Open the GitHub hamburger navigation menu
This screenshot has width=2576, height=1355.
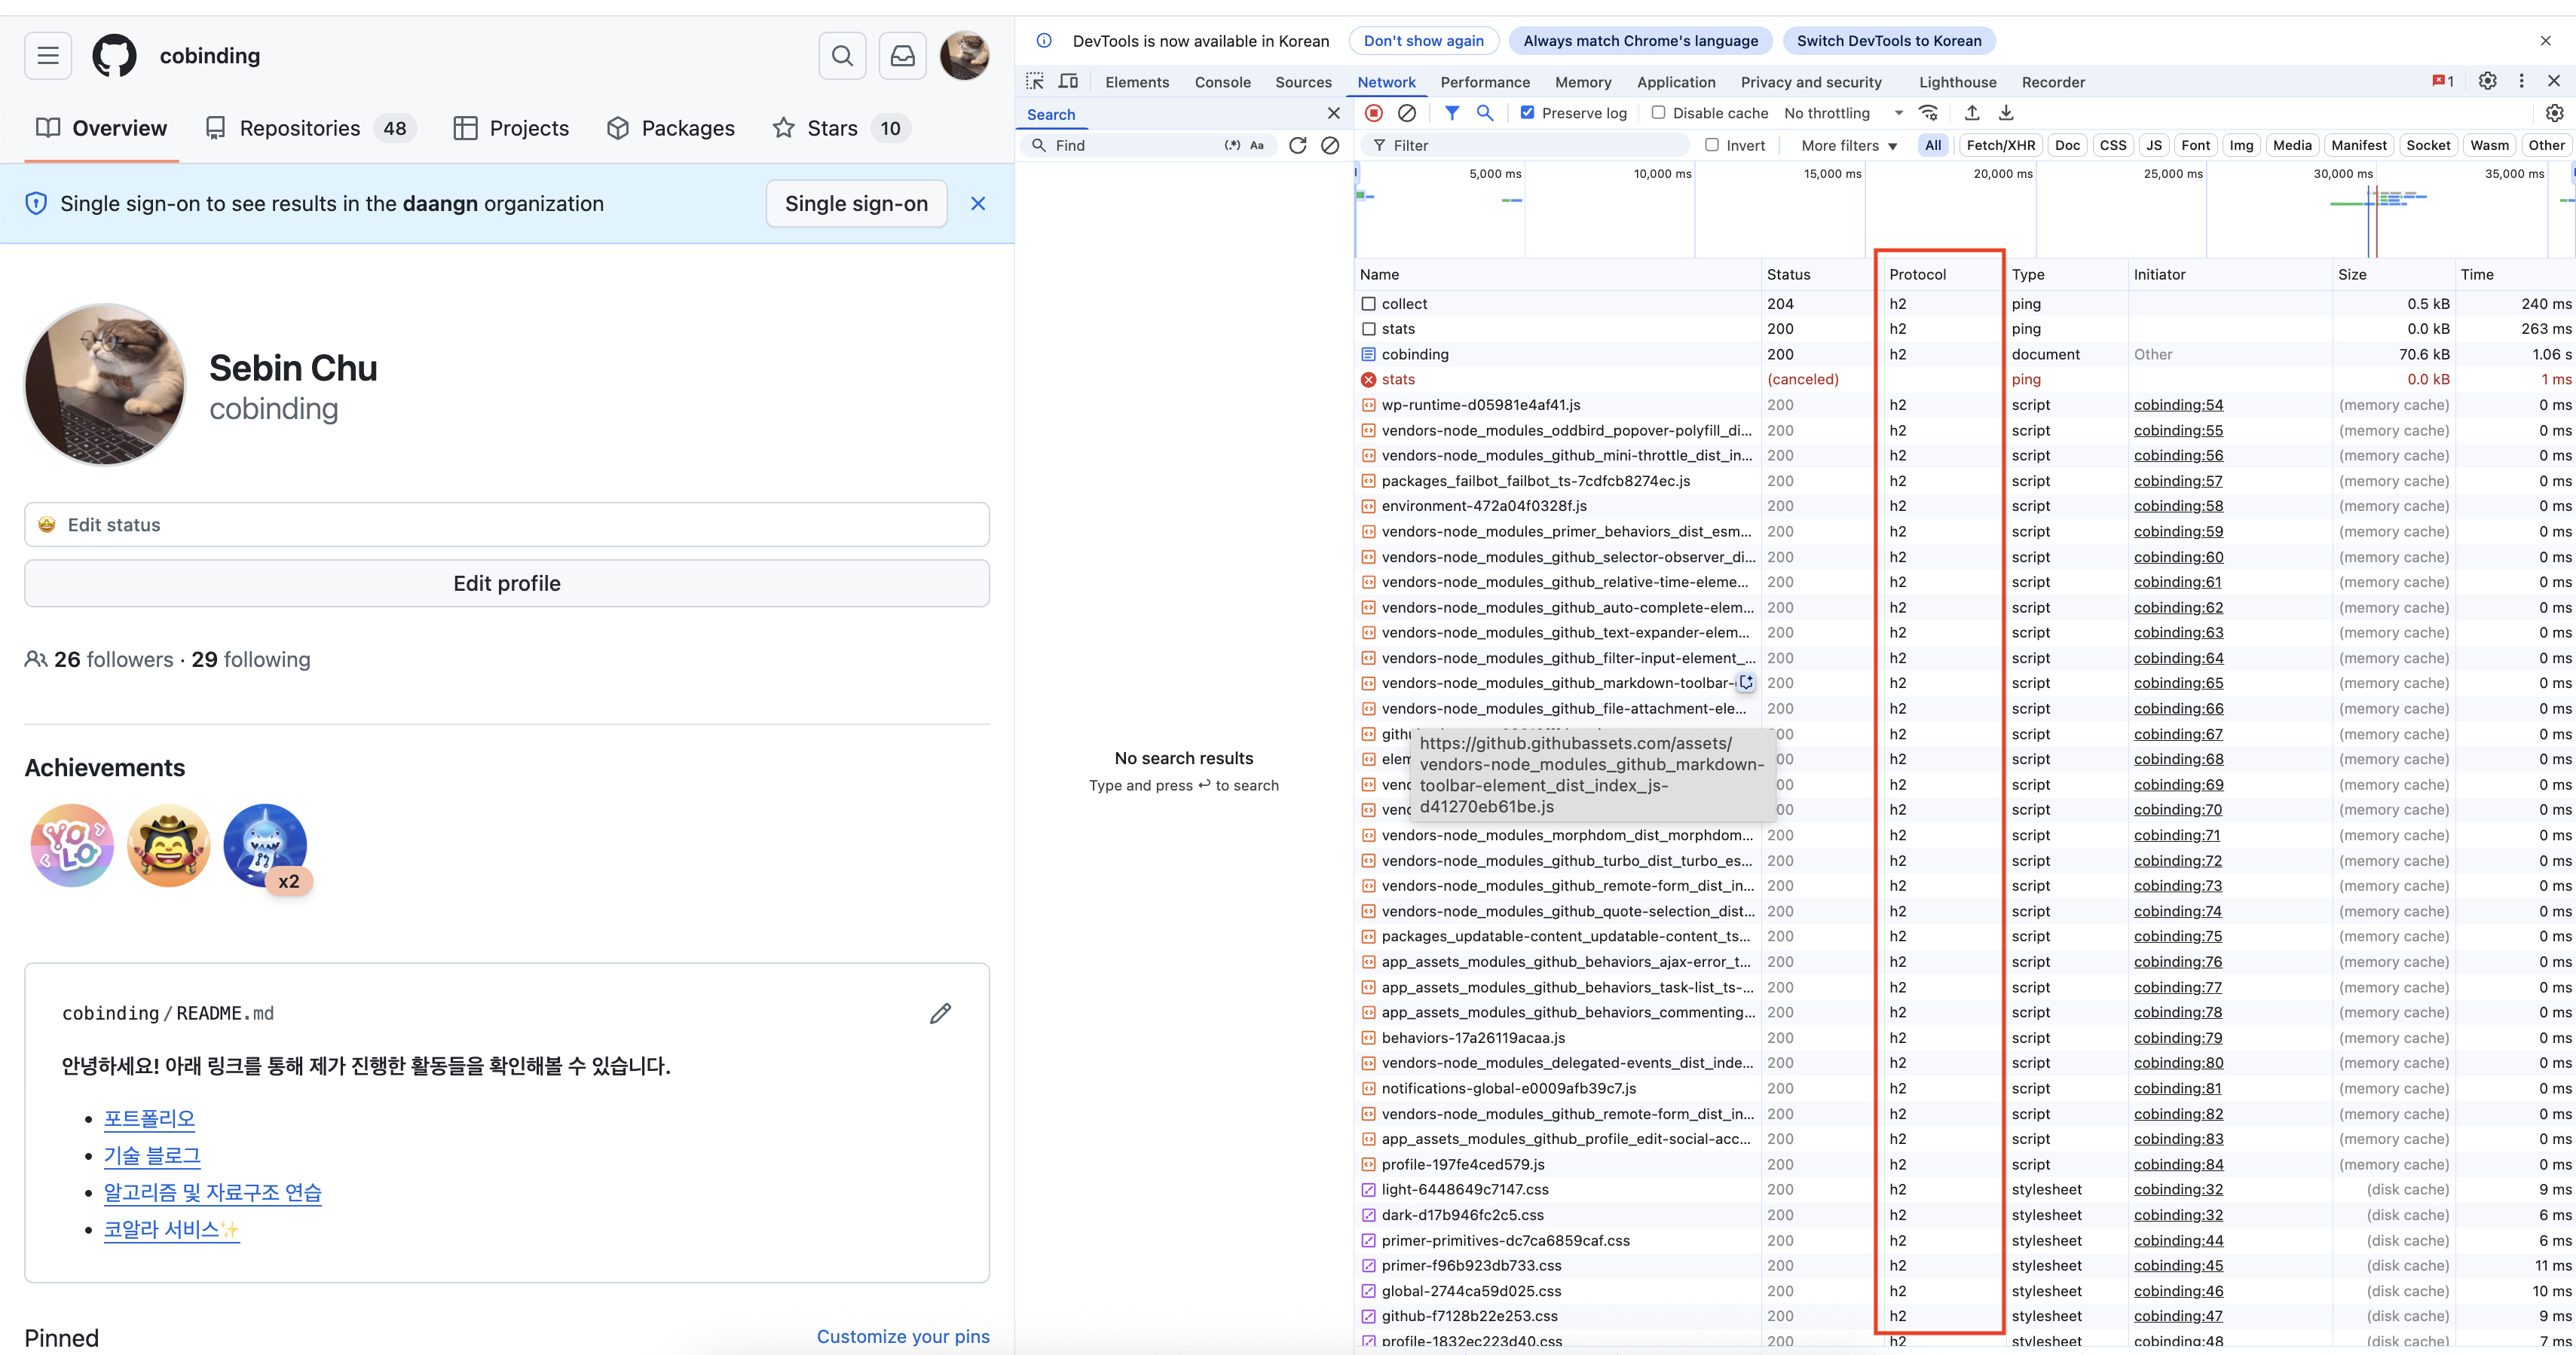tap(48, 56)
